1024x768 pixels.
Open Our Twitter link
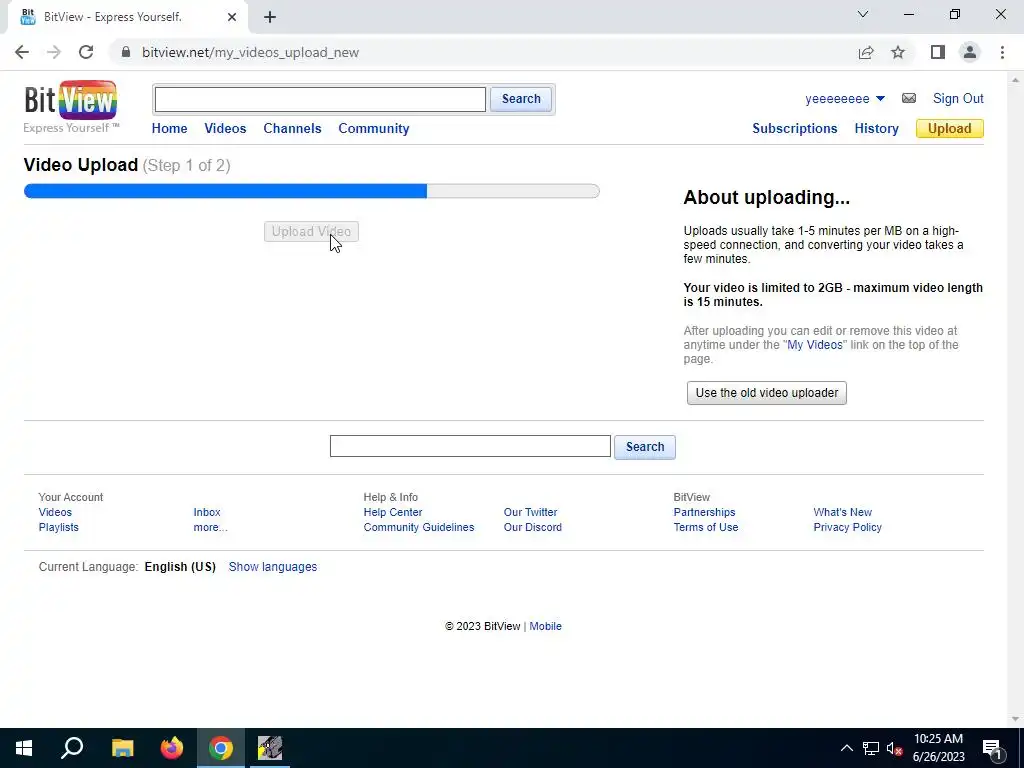pyautogui.click(x=530, y=512)
